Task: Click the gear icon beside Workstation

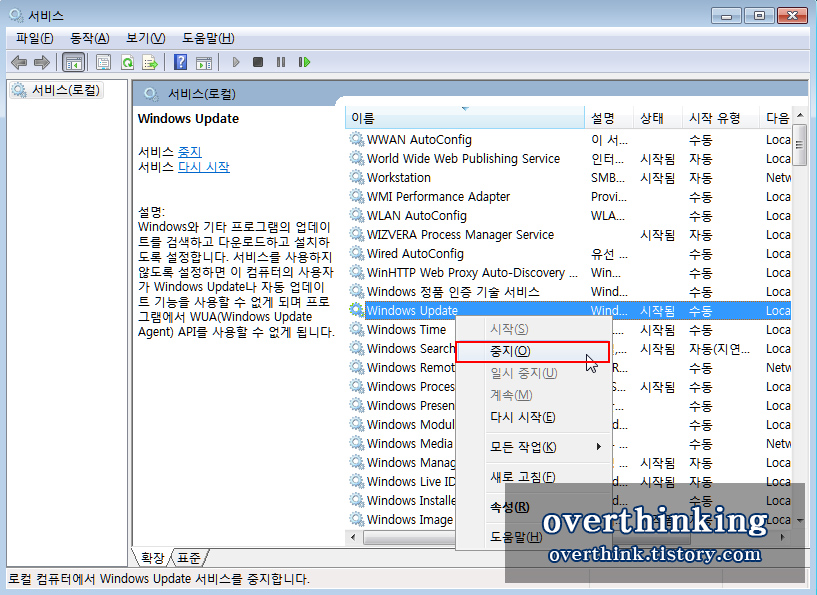Action: point(356,177)
